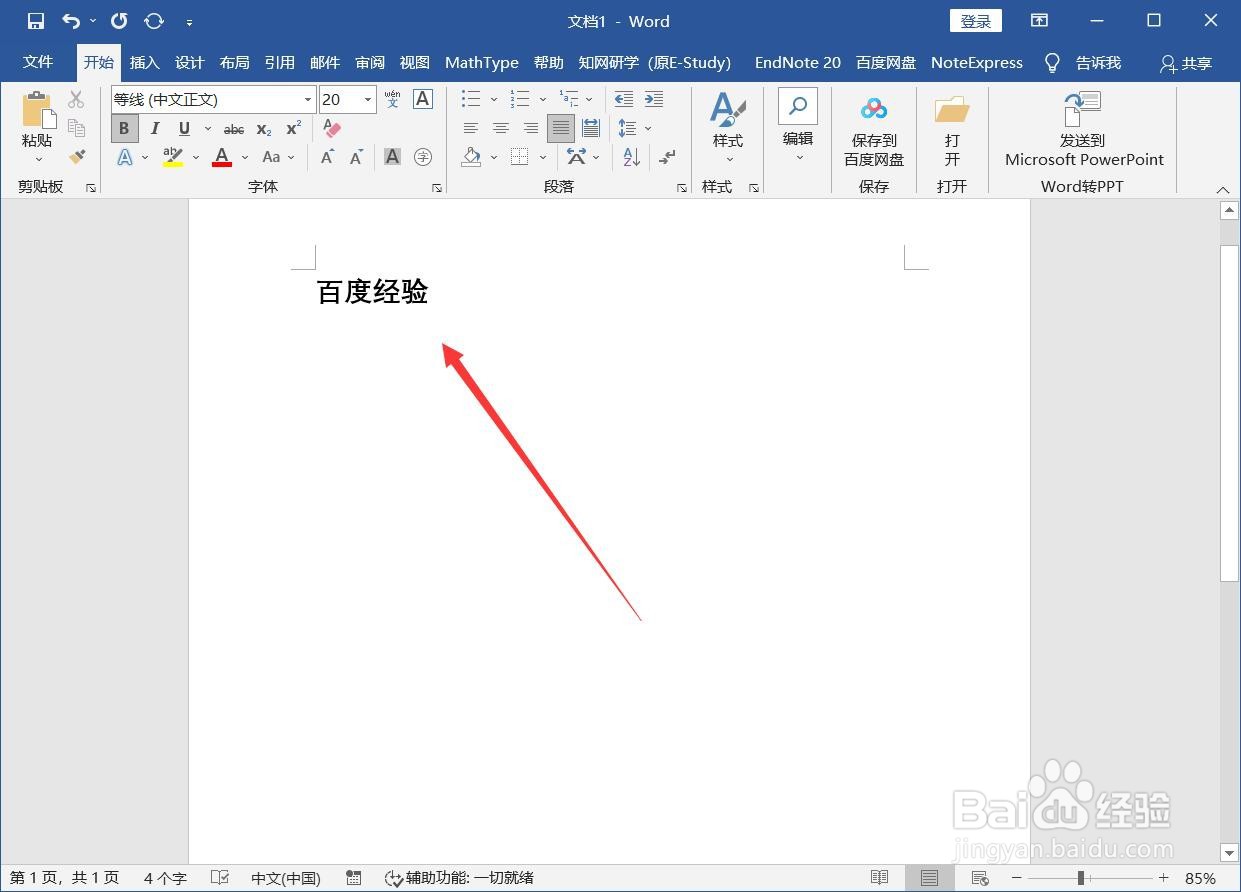Image resolution: width=1241 pixels, height=892 pixels.
Task: Click the Save floppy disk icon
Action: pyautogui.click(x=36, y=21)
